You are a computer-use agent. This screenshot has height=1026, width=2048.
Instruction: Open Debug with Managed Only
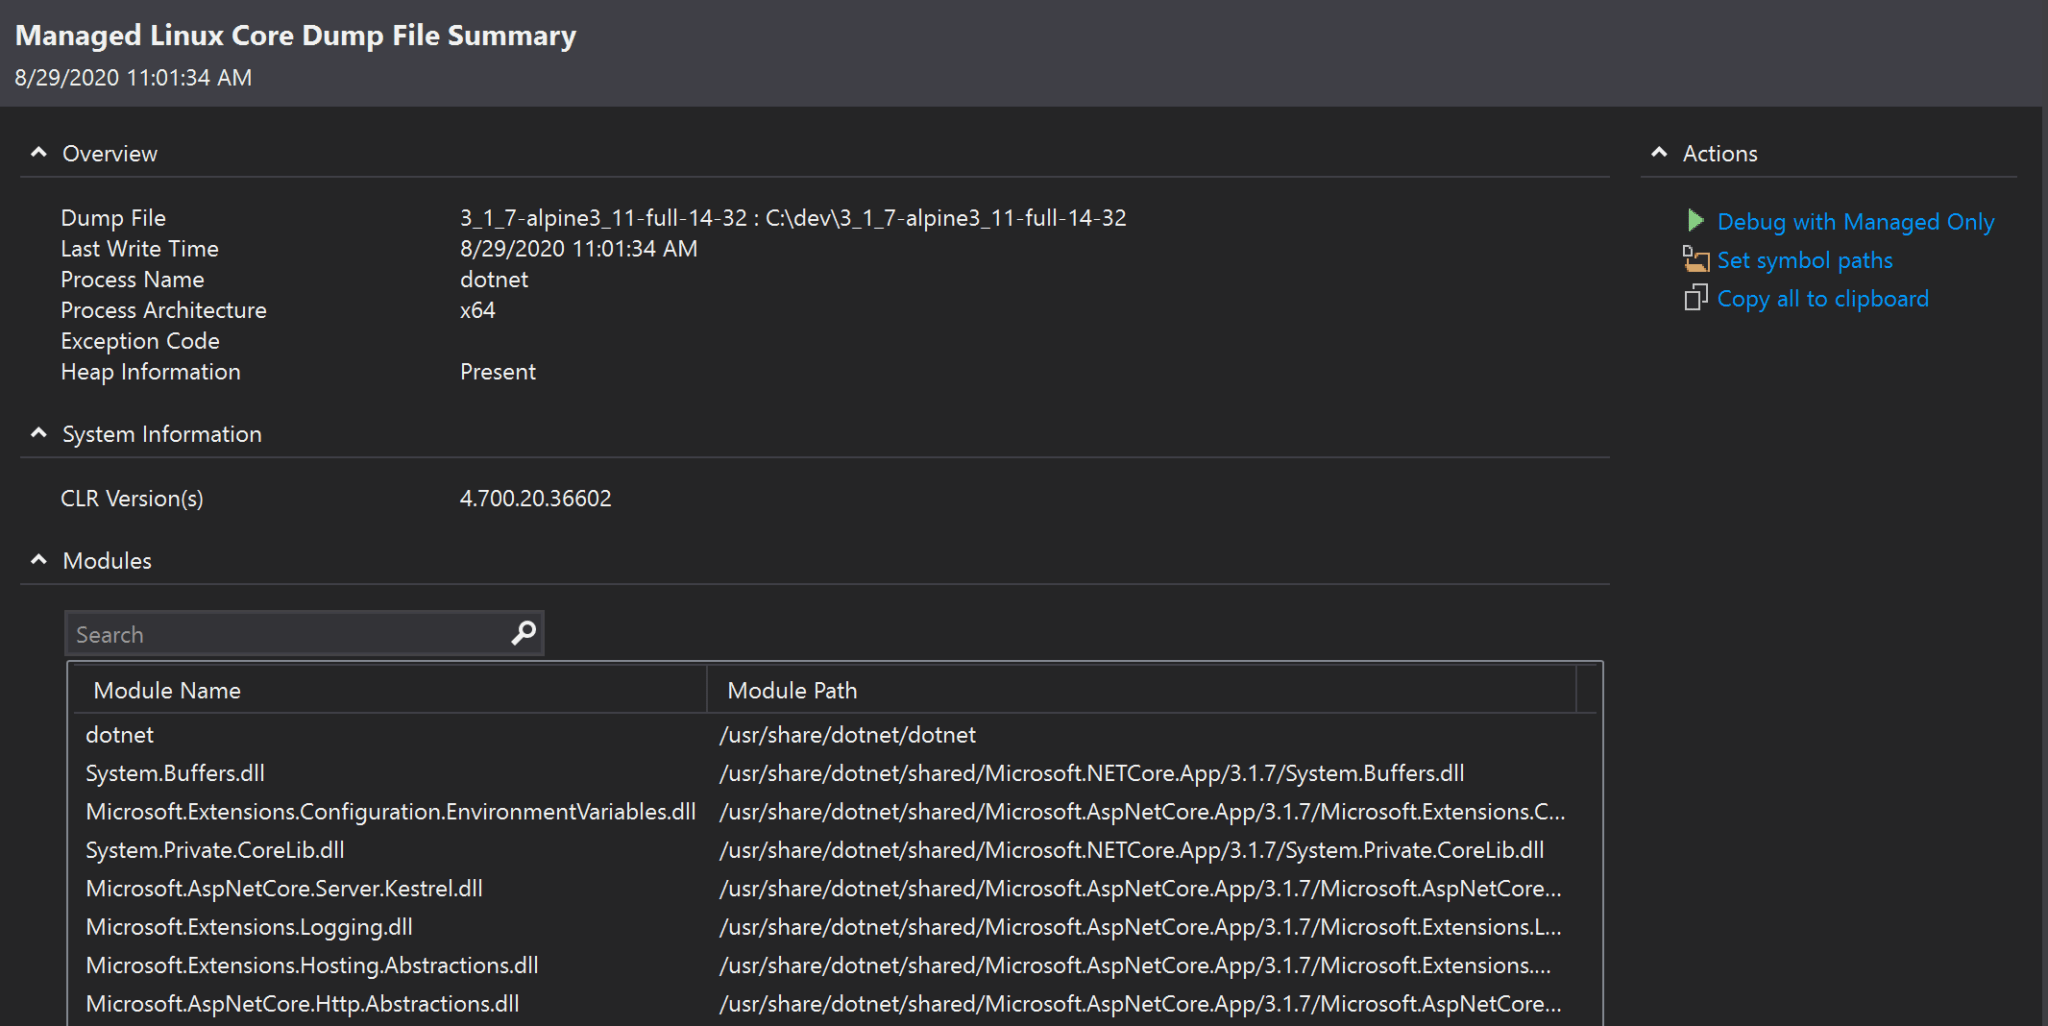click(1856, 221)
